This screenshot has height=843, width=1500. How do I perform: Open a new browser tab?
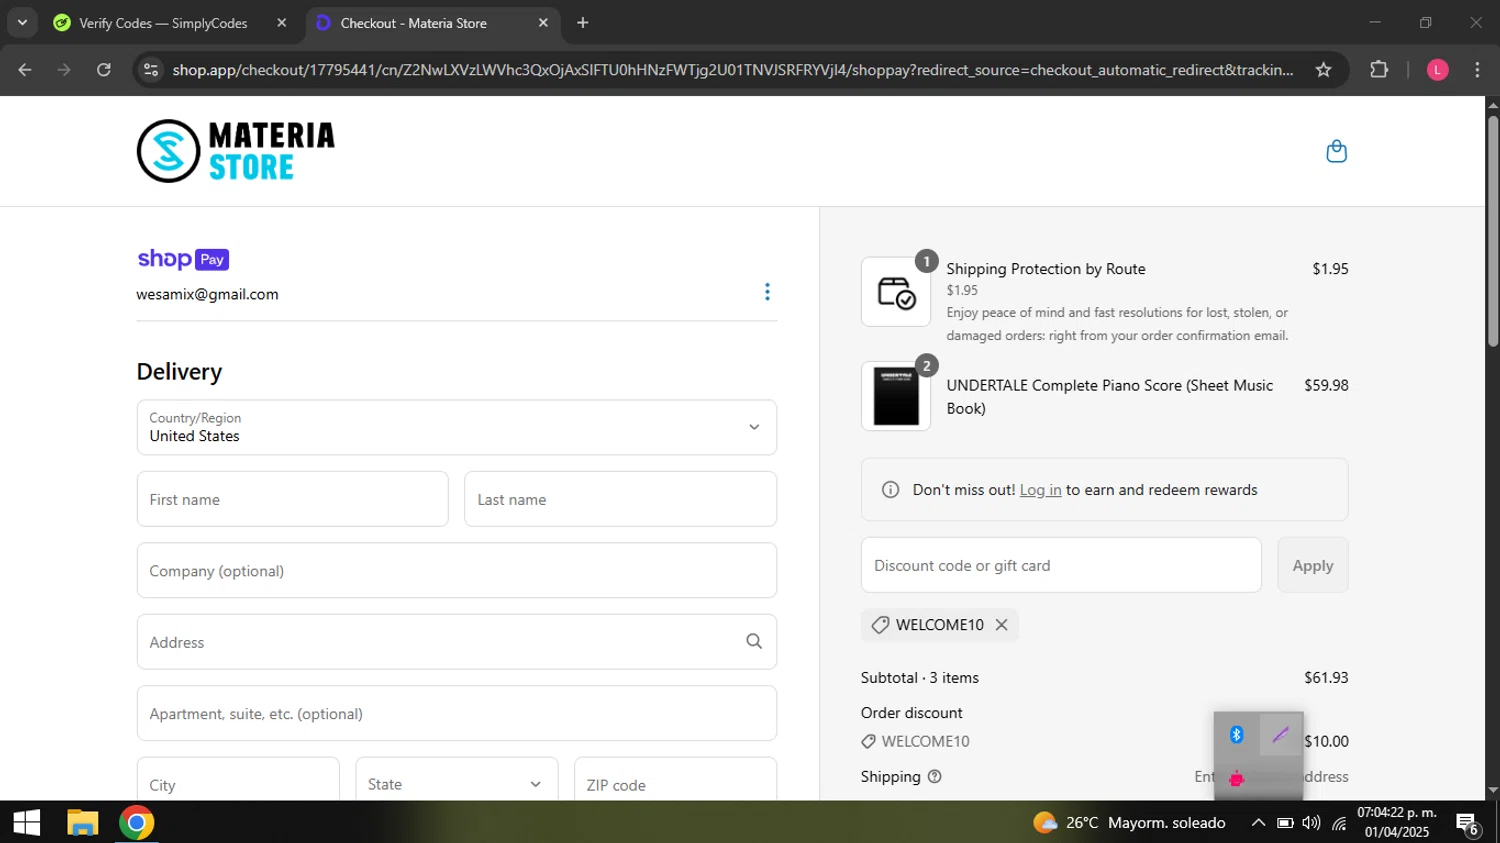pyautogui.click(x=583, y=23)
